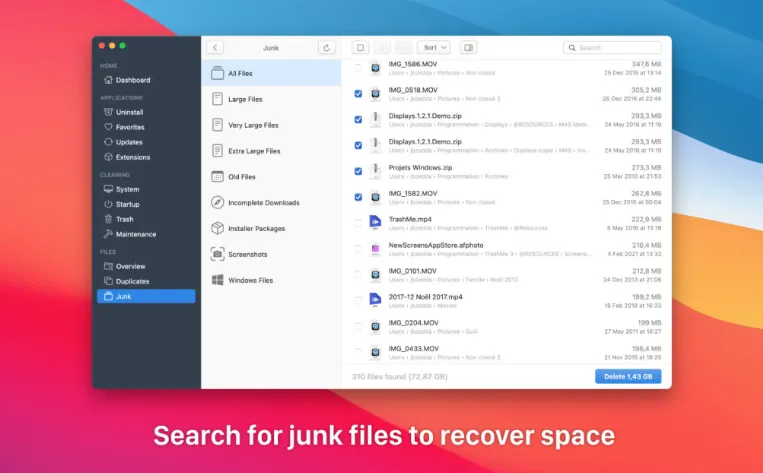Uncheck the IMG_0518.MOV checkbox
763x473 pixels.
(x=358, y=93)
